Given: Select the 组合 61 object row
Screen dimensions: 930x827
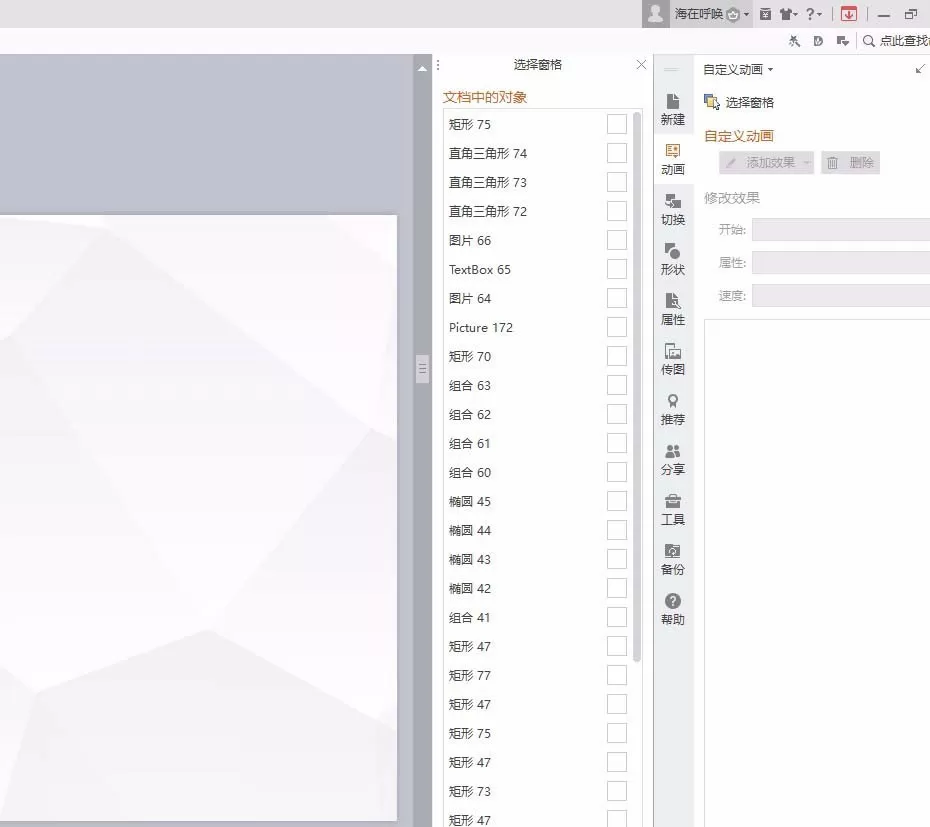Looking at the screenshot, I should [x=537, y=443].
